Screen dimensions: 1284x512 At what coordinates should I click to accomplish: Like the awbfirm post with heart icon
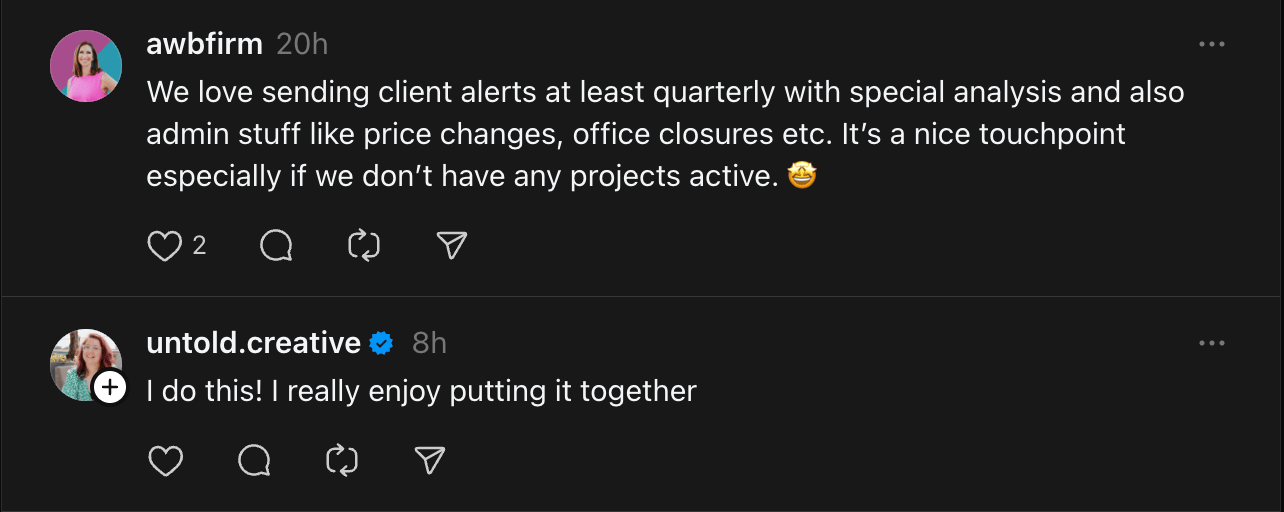click(164, 245)
